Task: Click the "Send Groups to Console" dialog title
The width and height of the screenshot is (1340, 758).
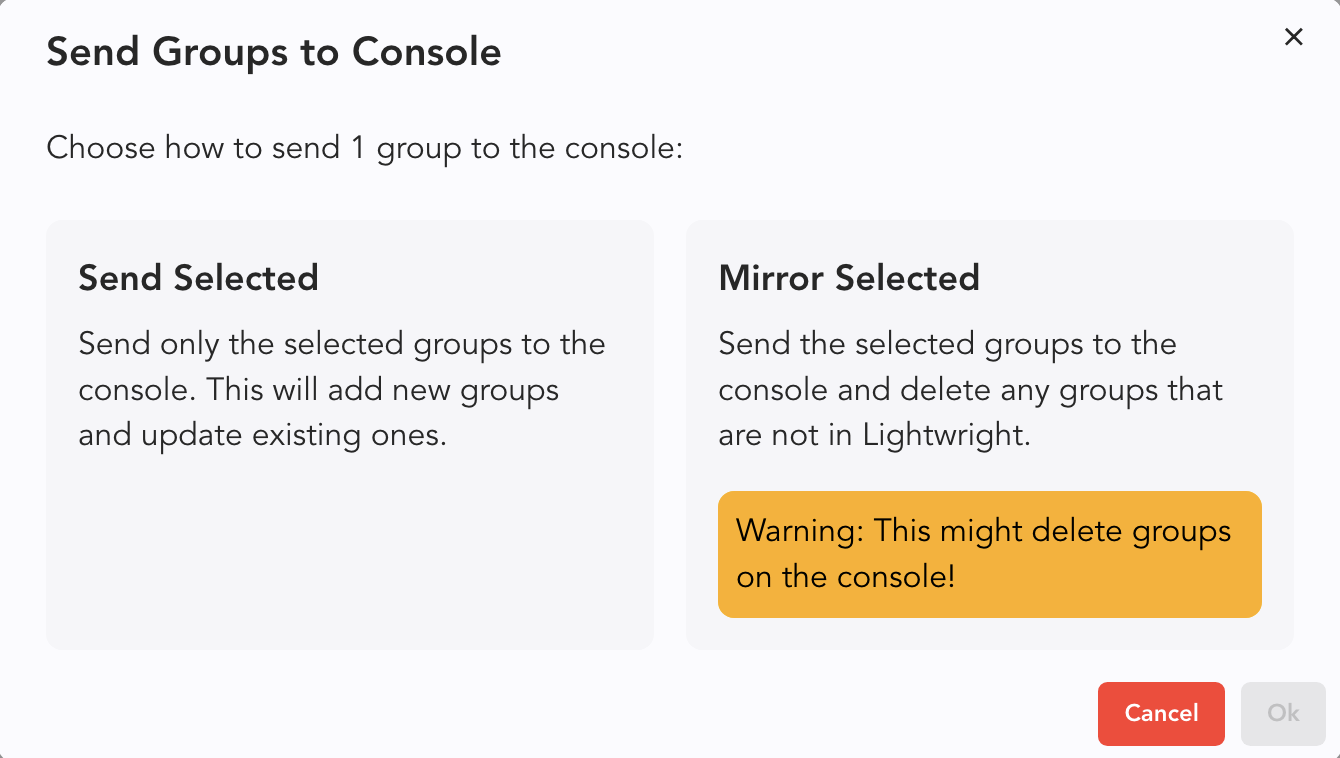Action: [273, 52]
